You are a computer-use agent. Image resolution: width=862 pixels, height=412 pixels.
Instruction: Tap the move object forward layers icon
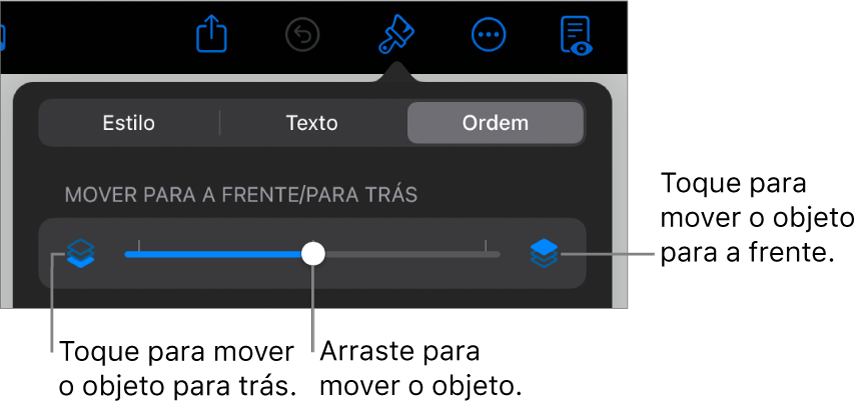click(544, 254)
